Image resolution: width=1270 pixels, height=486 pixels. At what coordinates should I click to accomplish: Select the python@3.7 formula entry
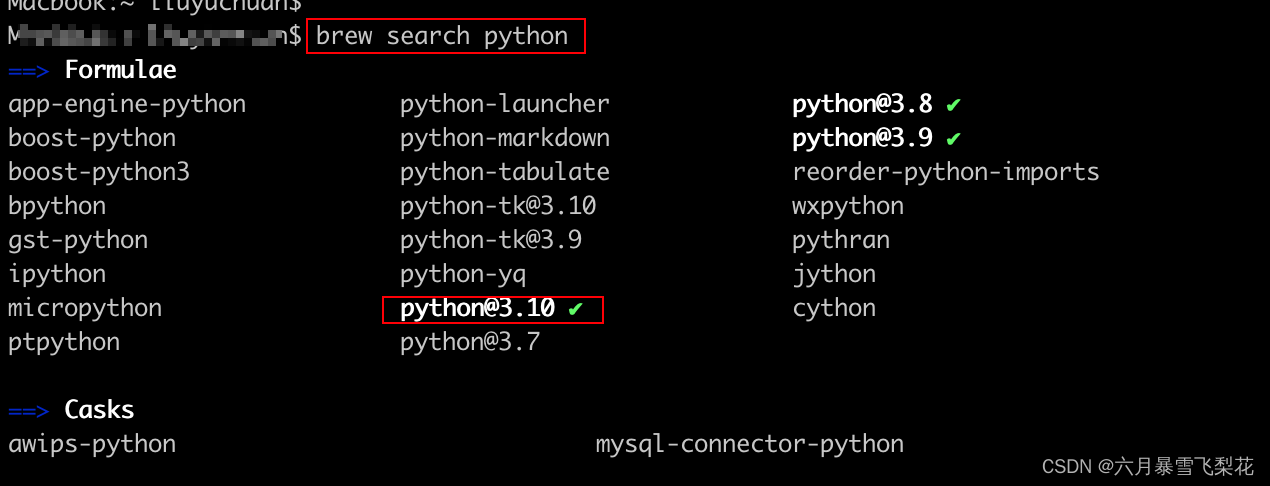pos(469,342)
